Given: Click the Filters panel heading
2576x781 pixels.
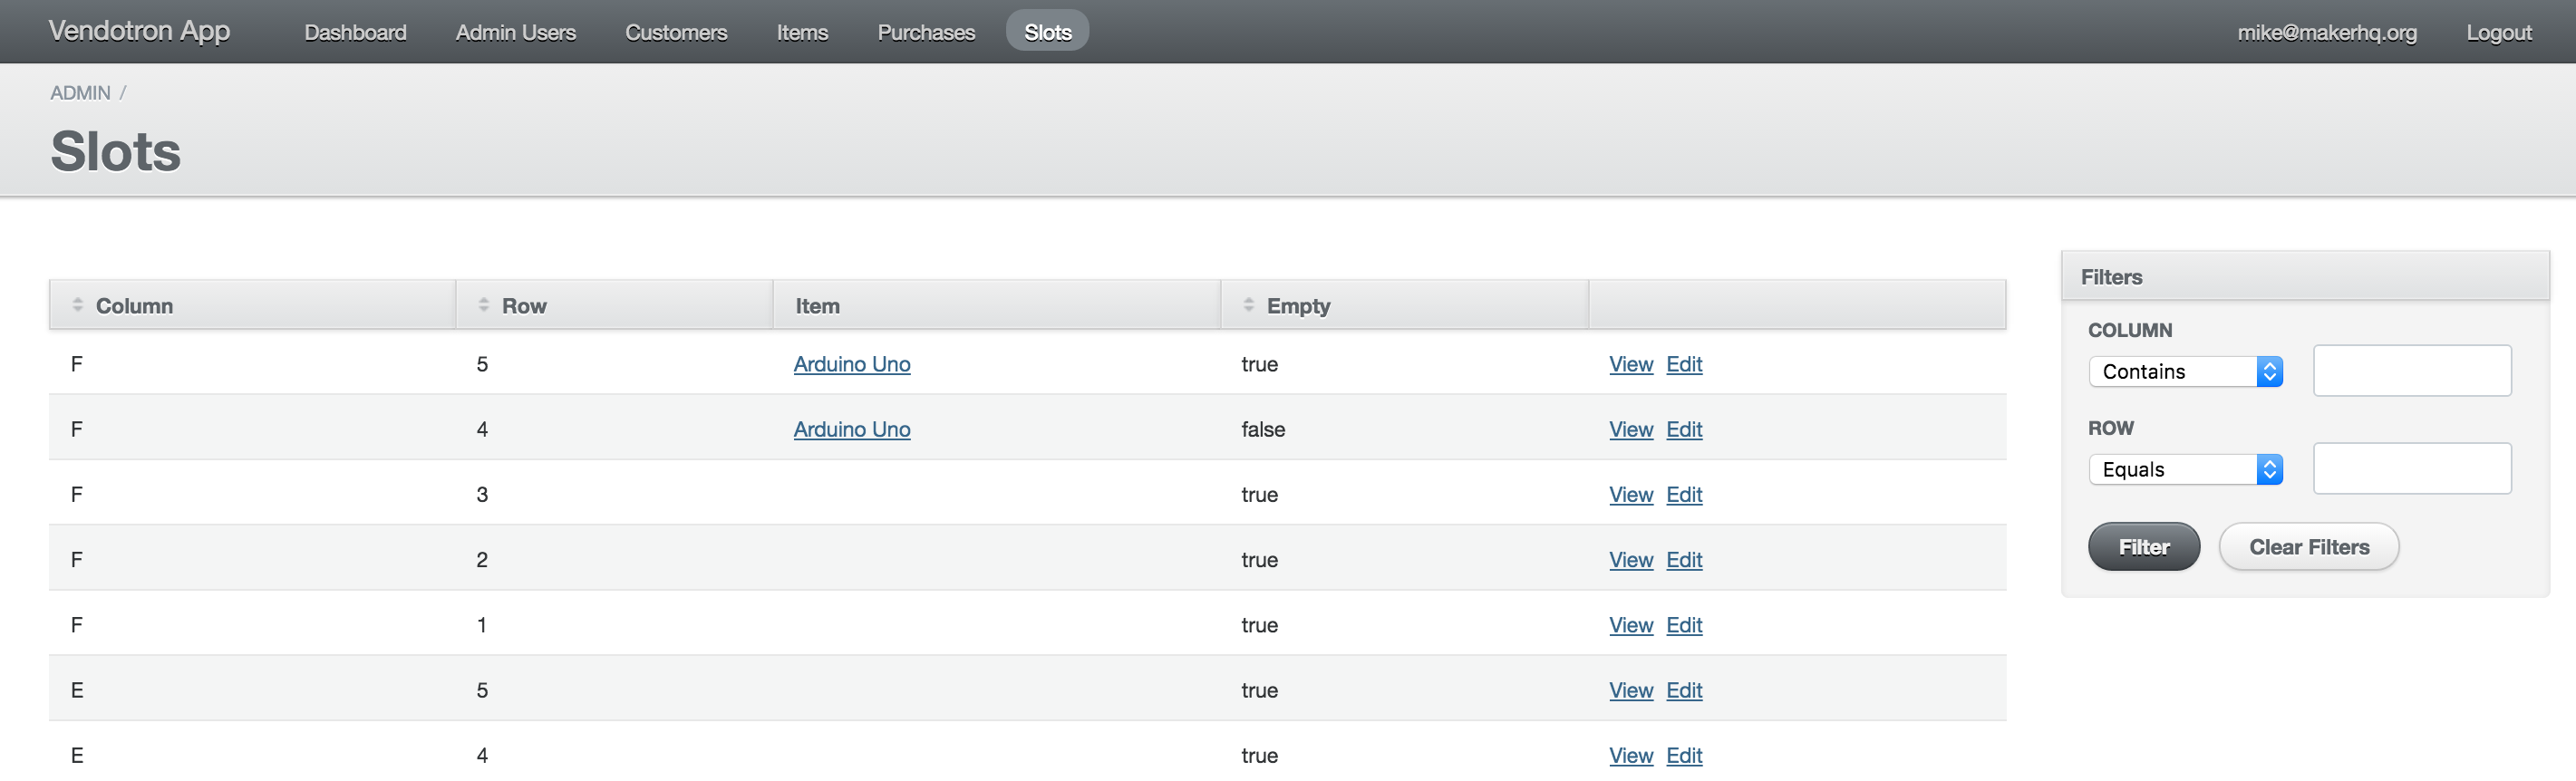Looking at the screenshot, I should point(2111,277).
